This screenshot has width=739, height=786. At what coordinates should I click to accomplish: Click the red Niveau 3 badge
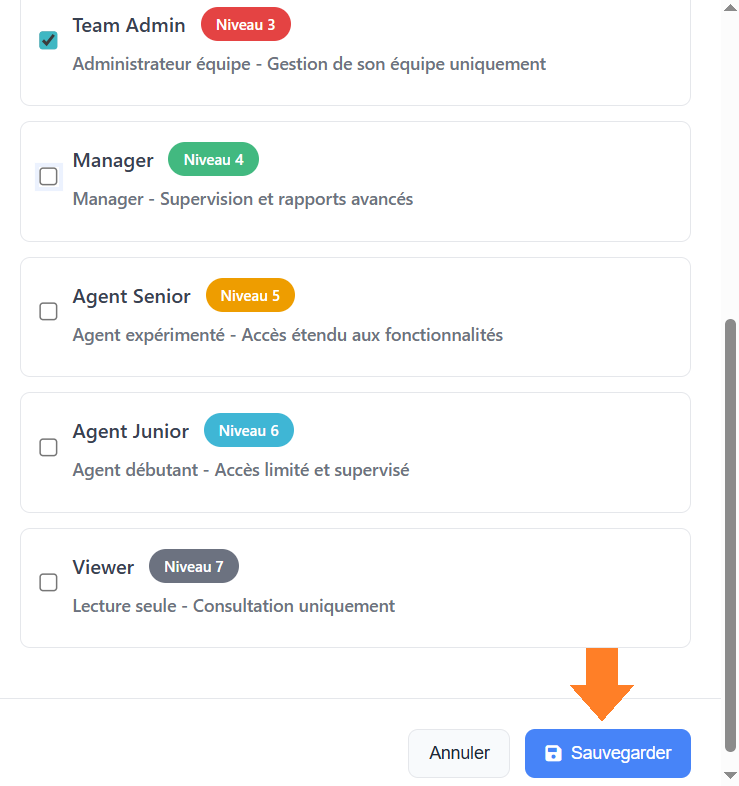[246, 24]
